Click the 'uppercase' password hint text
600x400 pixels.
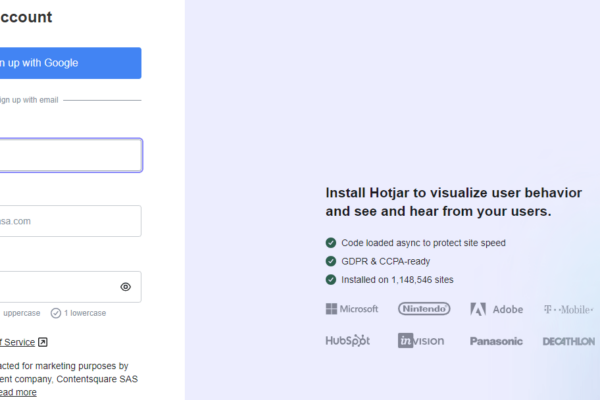pyautogui.click(x=22, y=313)
